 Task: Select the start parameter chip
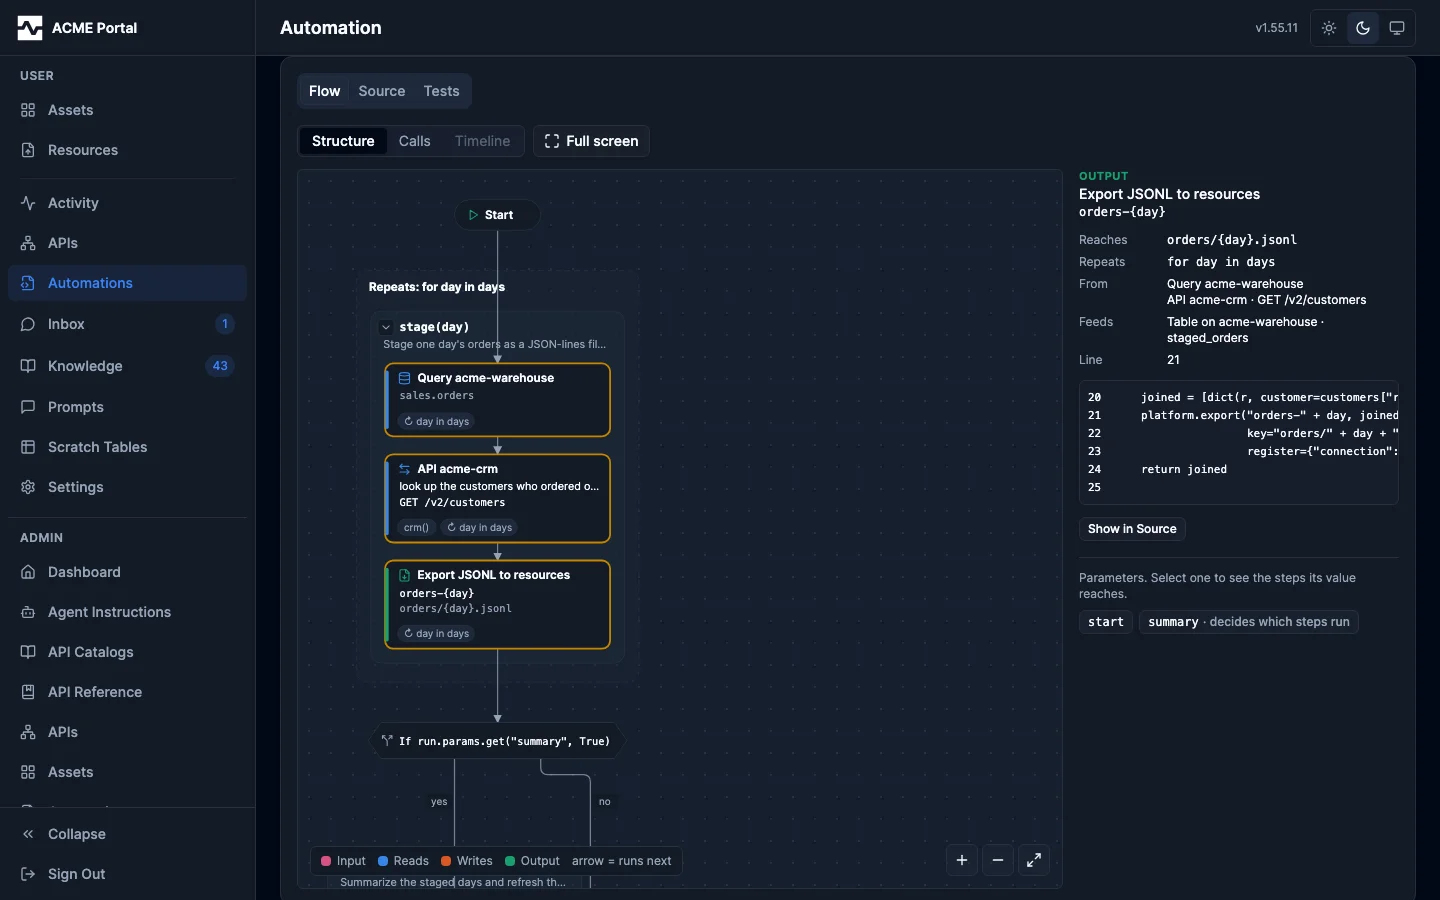(1106, 622)
